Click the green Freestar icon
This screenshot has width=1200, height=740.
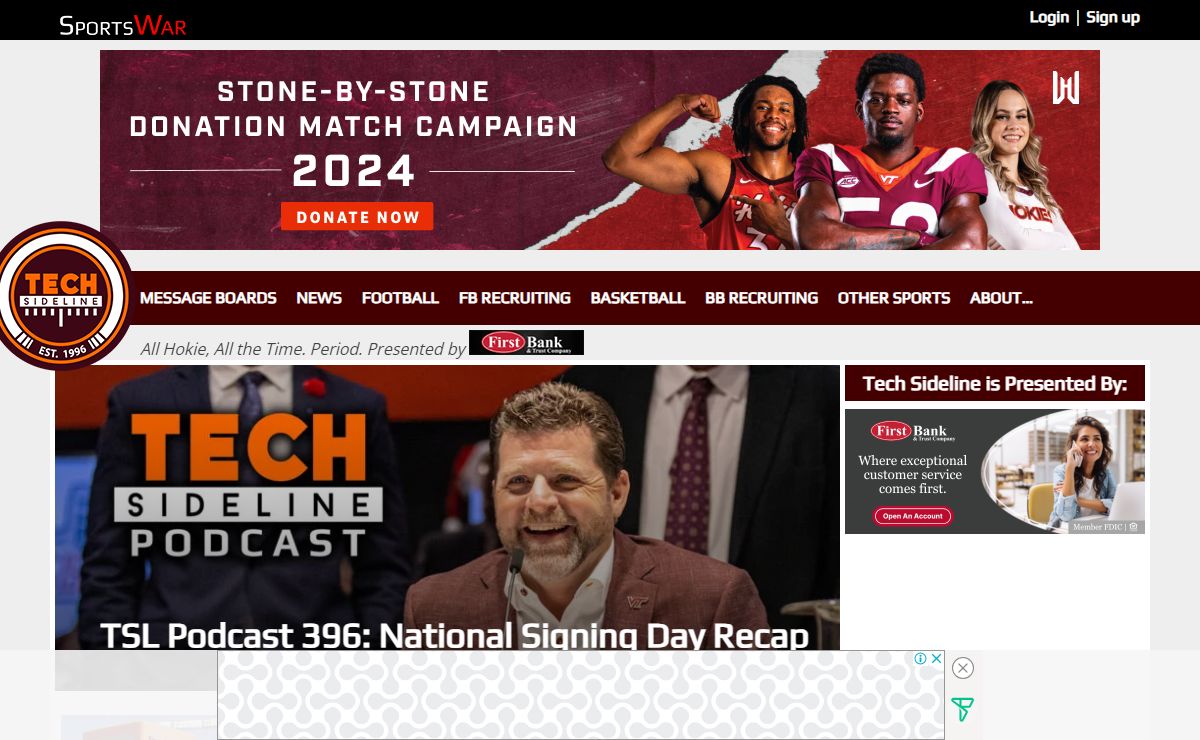pos(962,710)
